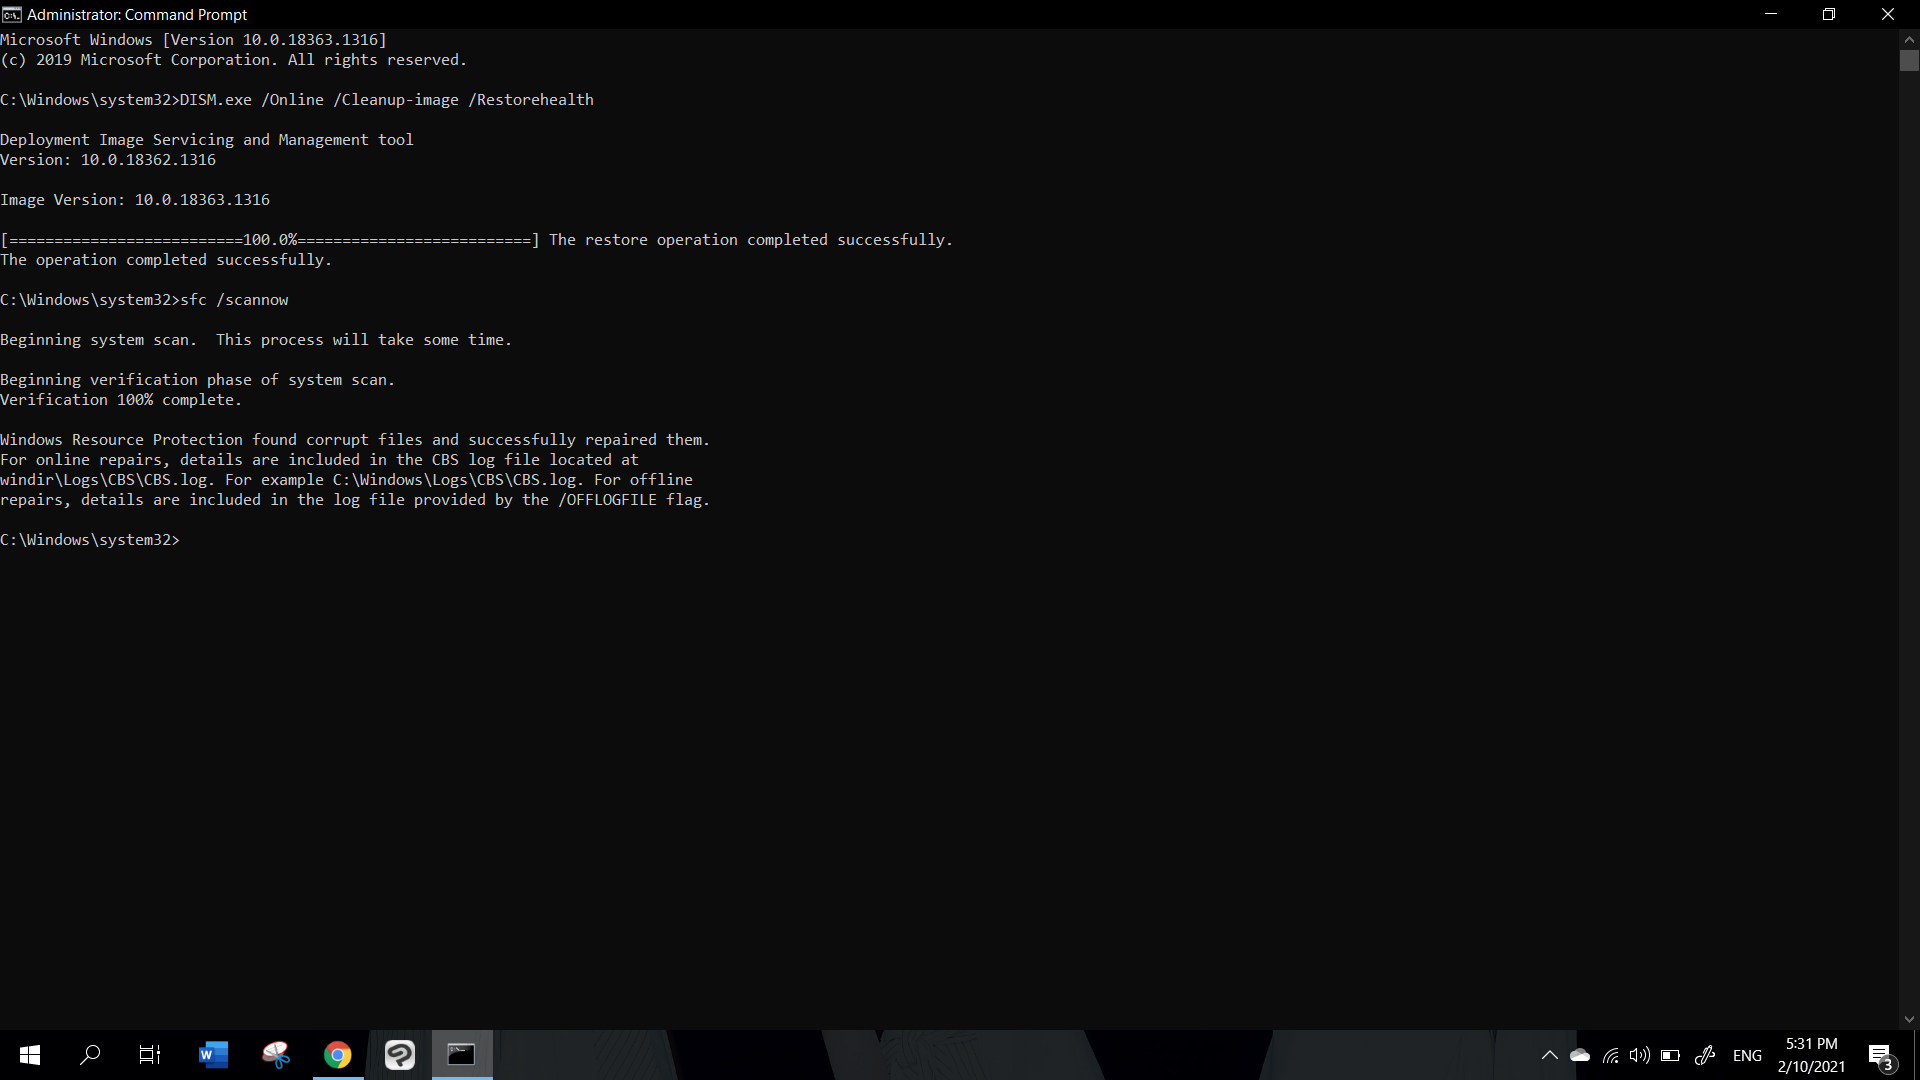Click 'The operation completed successfully.' line

pos(166,260)
